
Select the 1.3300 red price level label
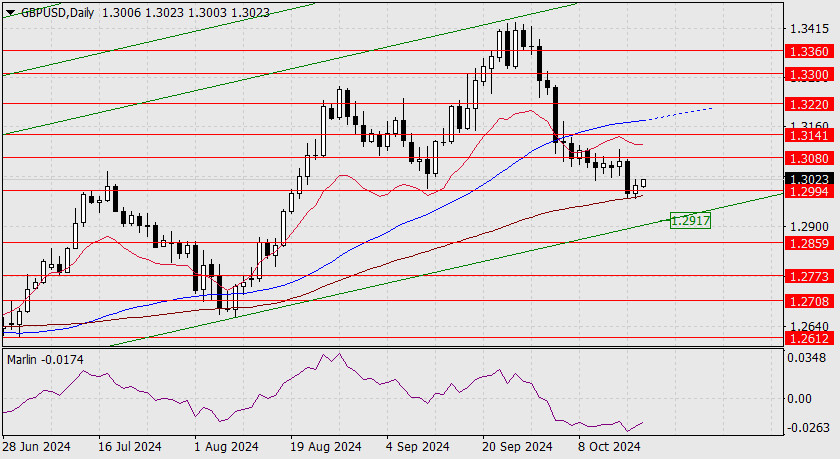810,74
